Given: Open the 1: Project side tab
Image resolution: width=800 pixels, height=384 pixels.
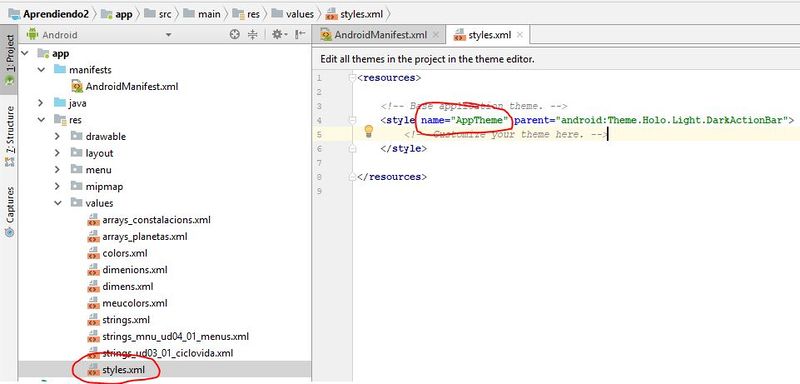Looking at the screenshot, I should click(9, 60).
